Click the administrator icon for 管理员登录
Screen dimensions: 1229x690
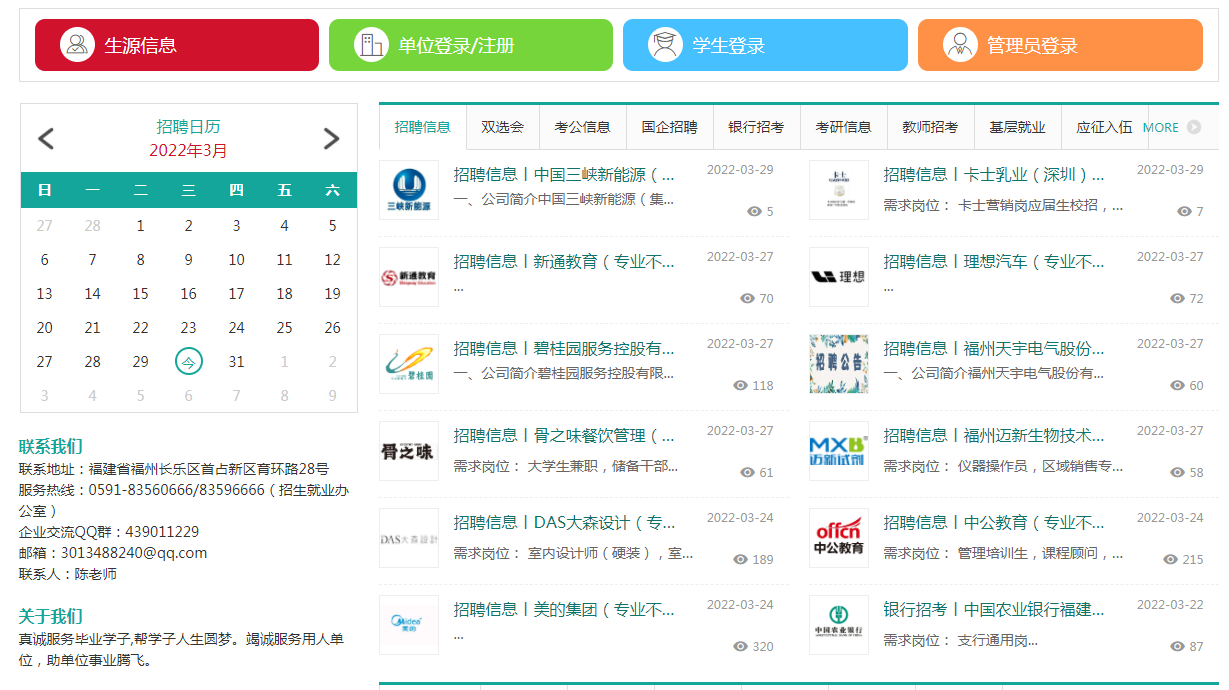coord(960,45)
